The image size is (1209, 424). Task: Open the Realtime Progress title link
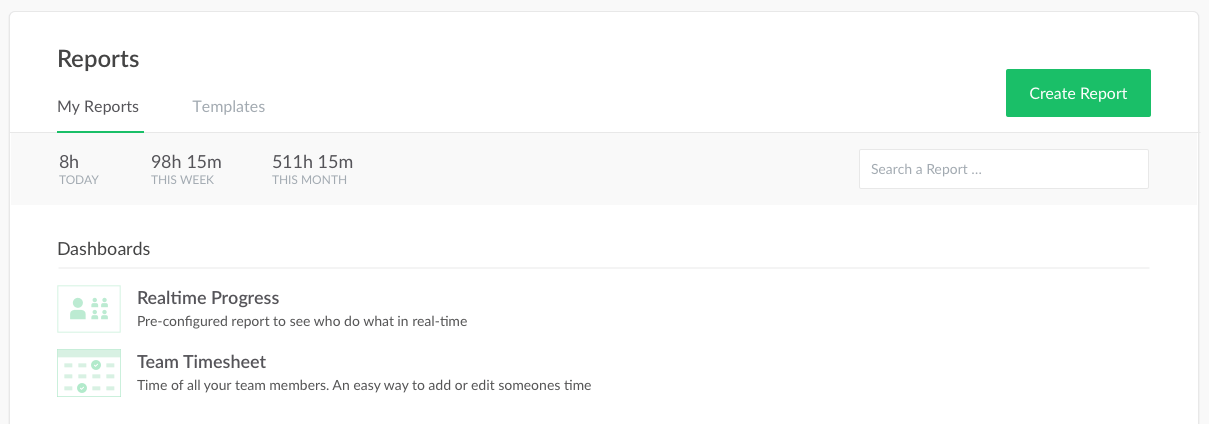pos(208,298)
